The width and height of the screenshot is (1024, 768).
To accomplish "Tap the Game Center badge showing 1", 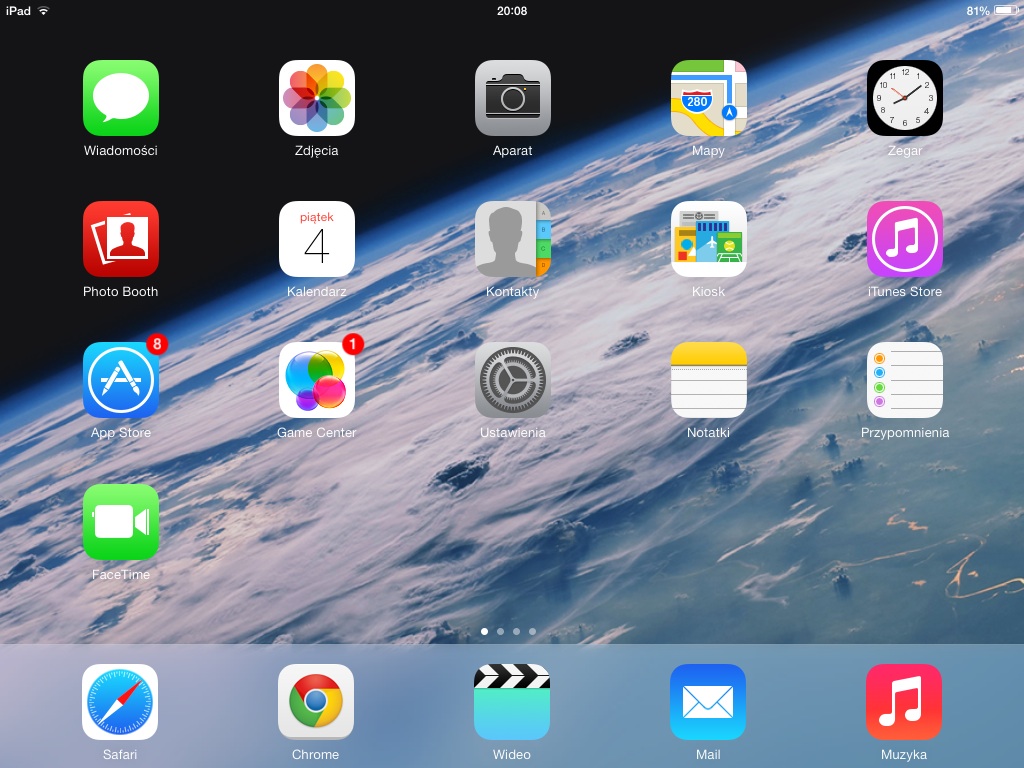I will 353,344.
